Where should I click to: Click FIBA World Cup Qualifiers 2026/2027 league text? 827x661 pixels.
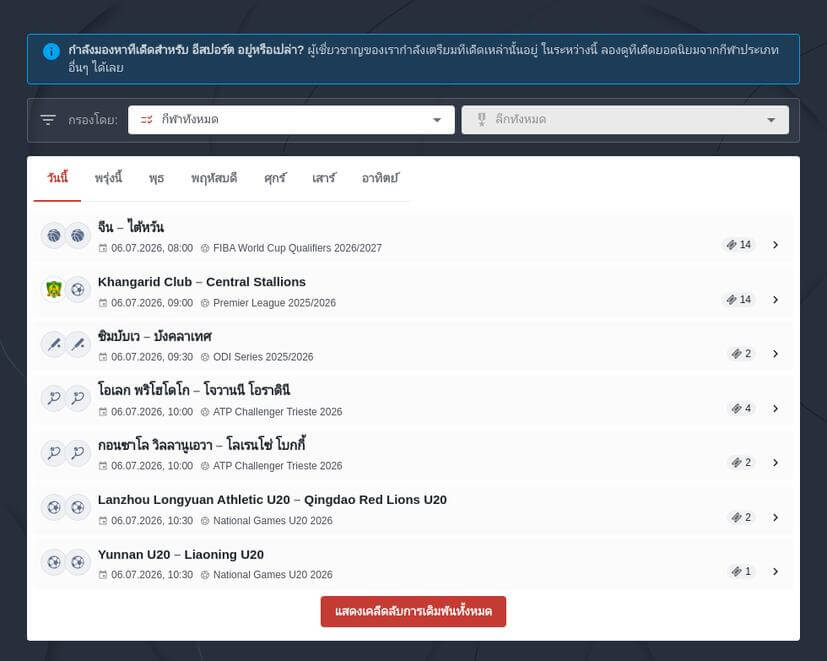(x=297, y=248)
